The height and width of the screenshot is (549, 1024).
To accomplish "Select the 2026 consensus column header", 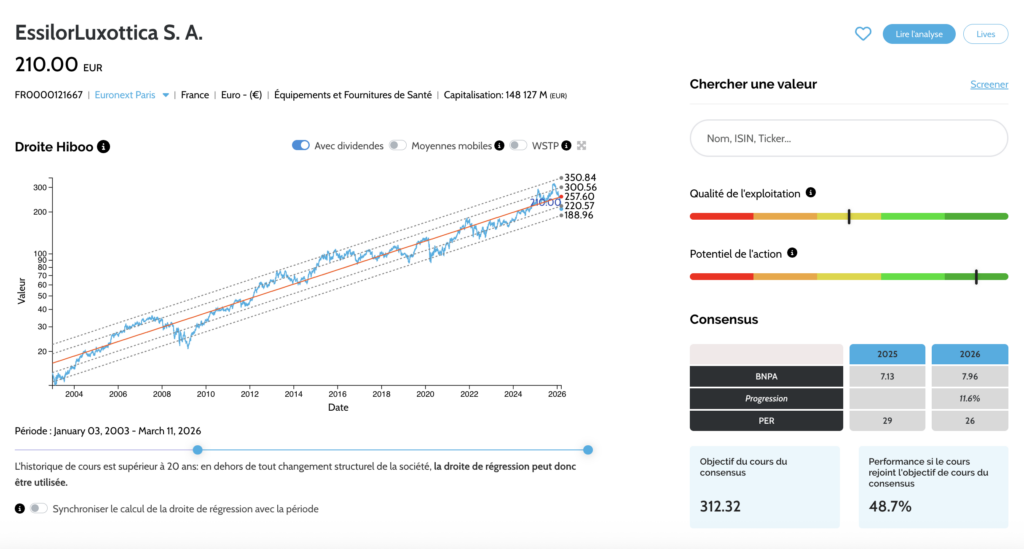I will coord(969,354).
